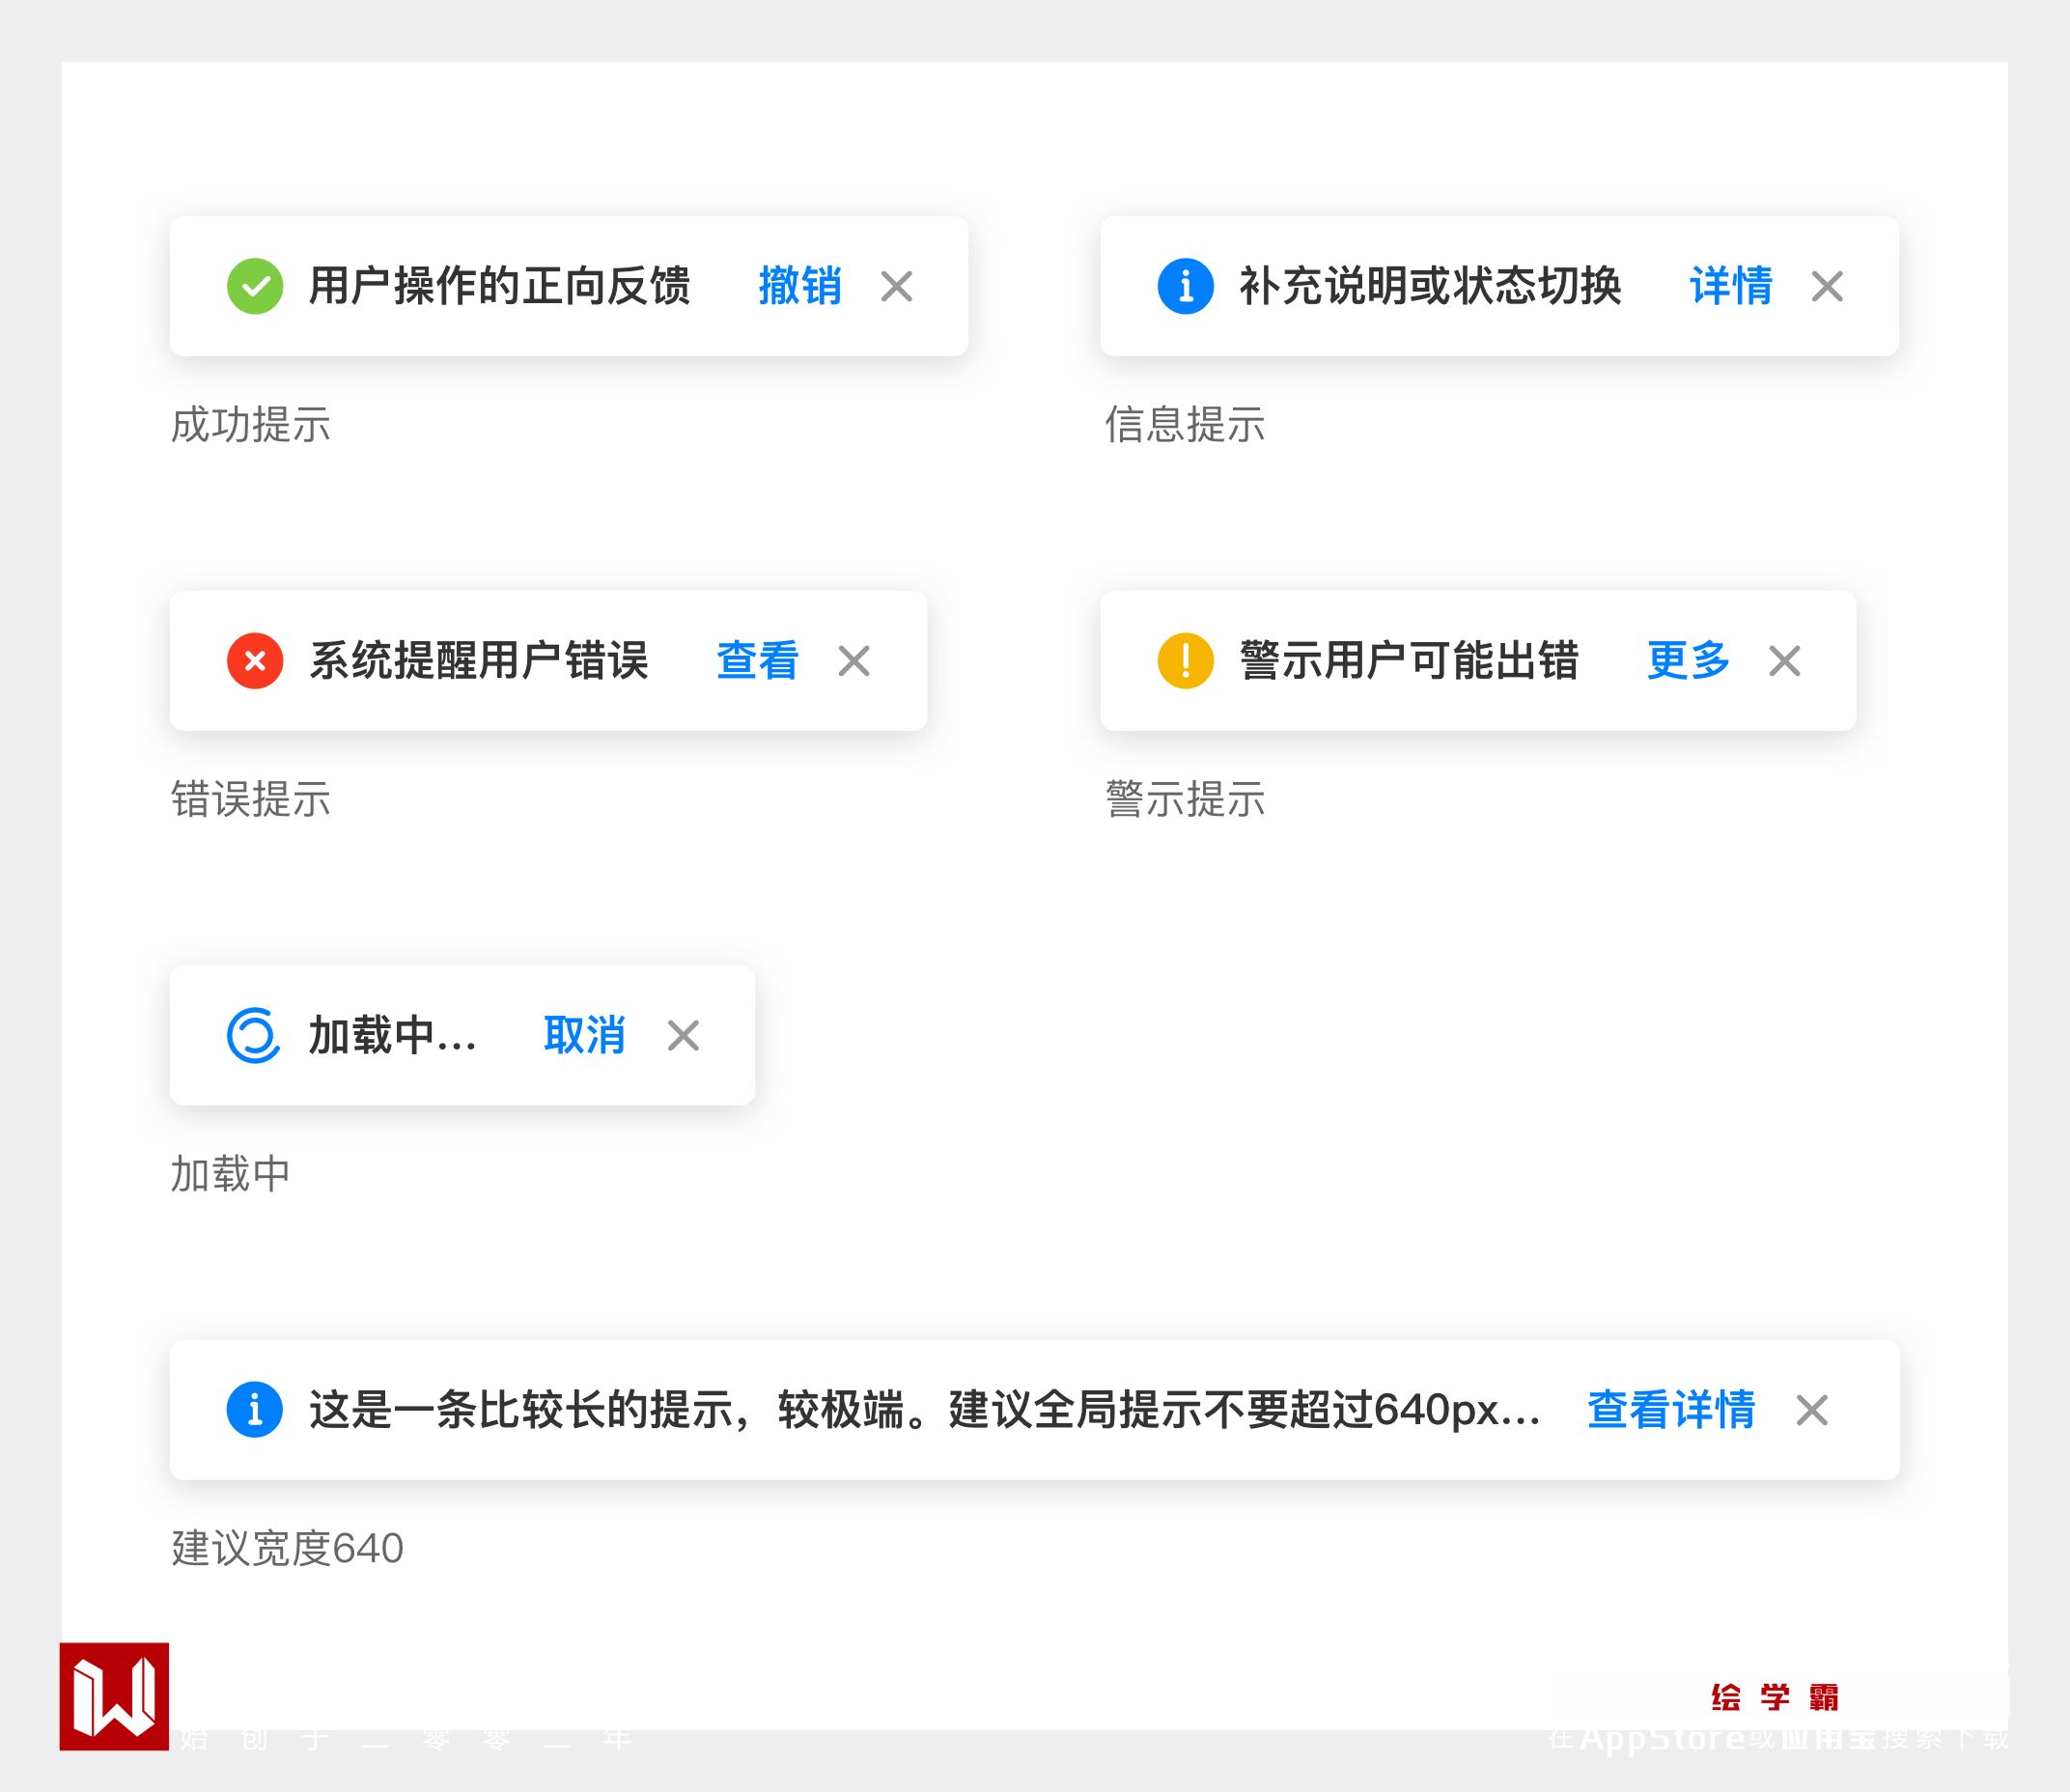Click the red error icon
Viewport: 2070px width, 1792px height.
click(255, 661)
